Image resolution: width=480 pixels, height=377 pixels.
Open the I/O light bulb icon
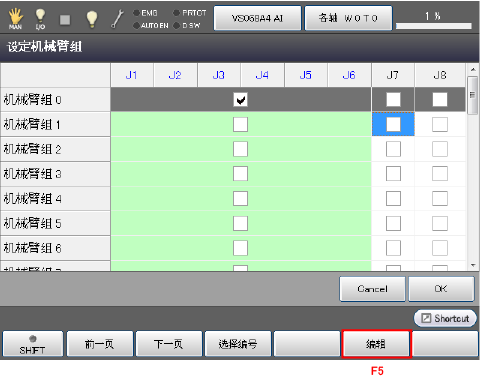click(x=40, y=19)
